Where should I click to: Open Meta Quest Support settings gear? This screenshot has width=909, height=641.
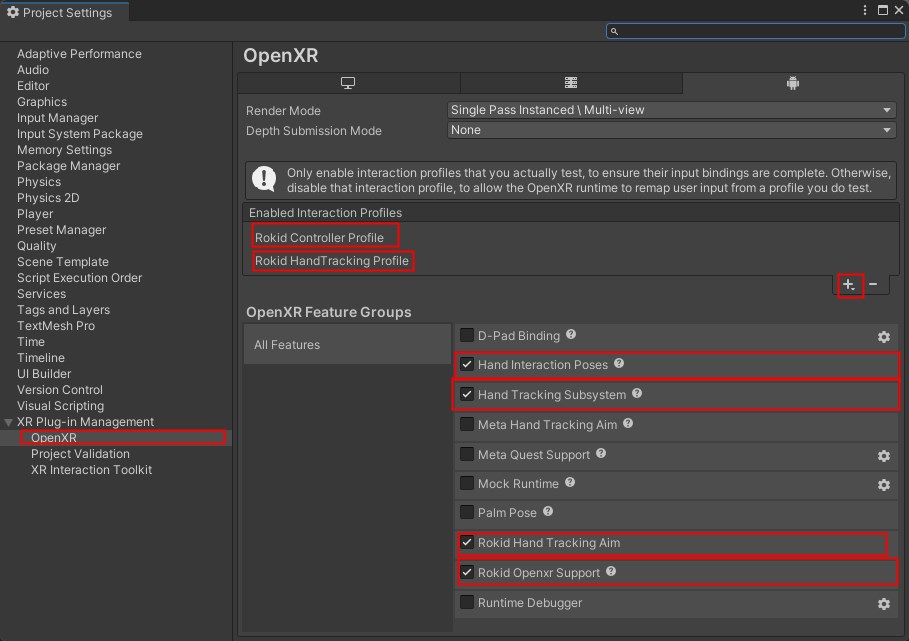[x=883, y=456]
